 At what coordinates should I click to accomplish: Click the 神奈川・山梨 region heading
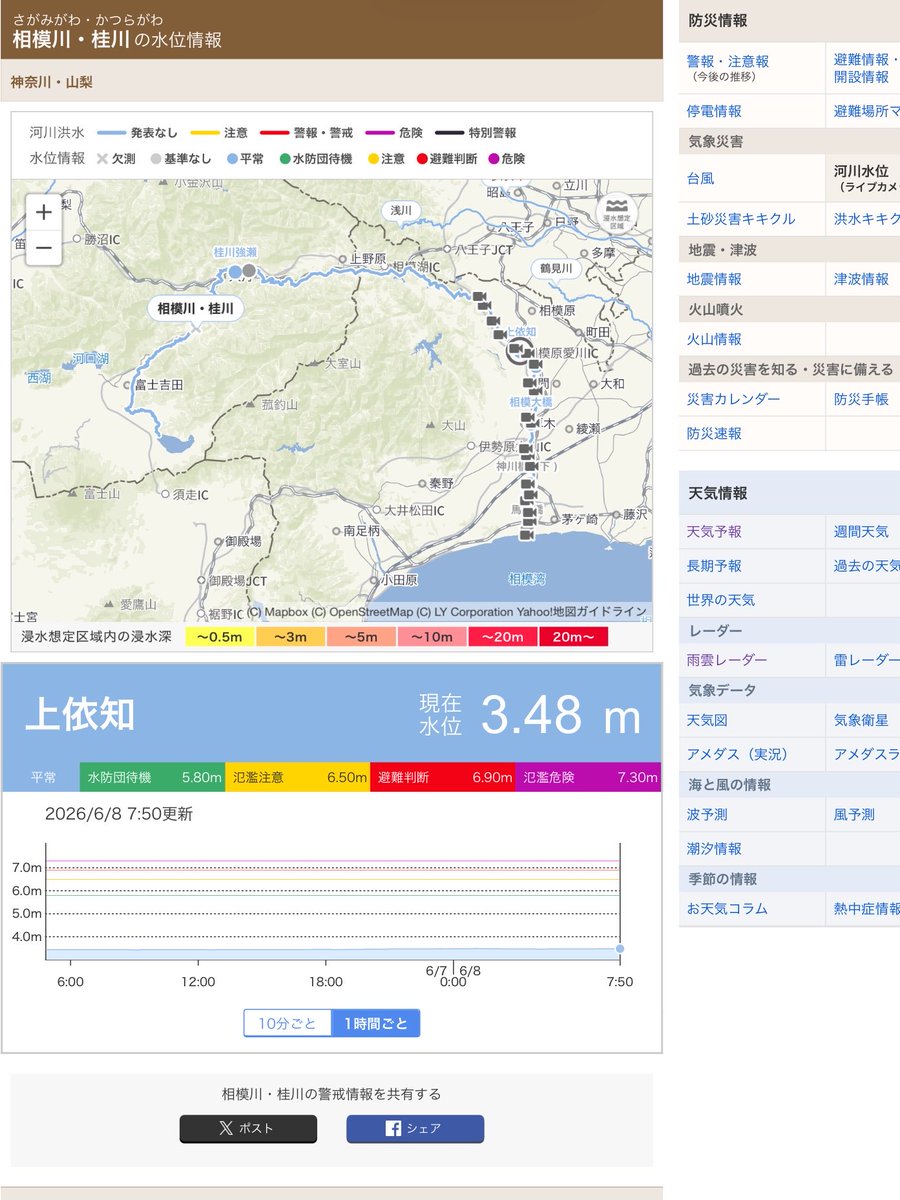pos(52,82)
